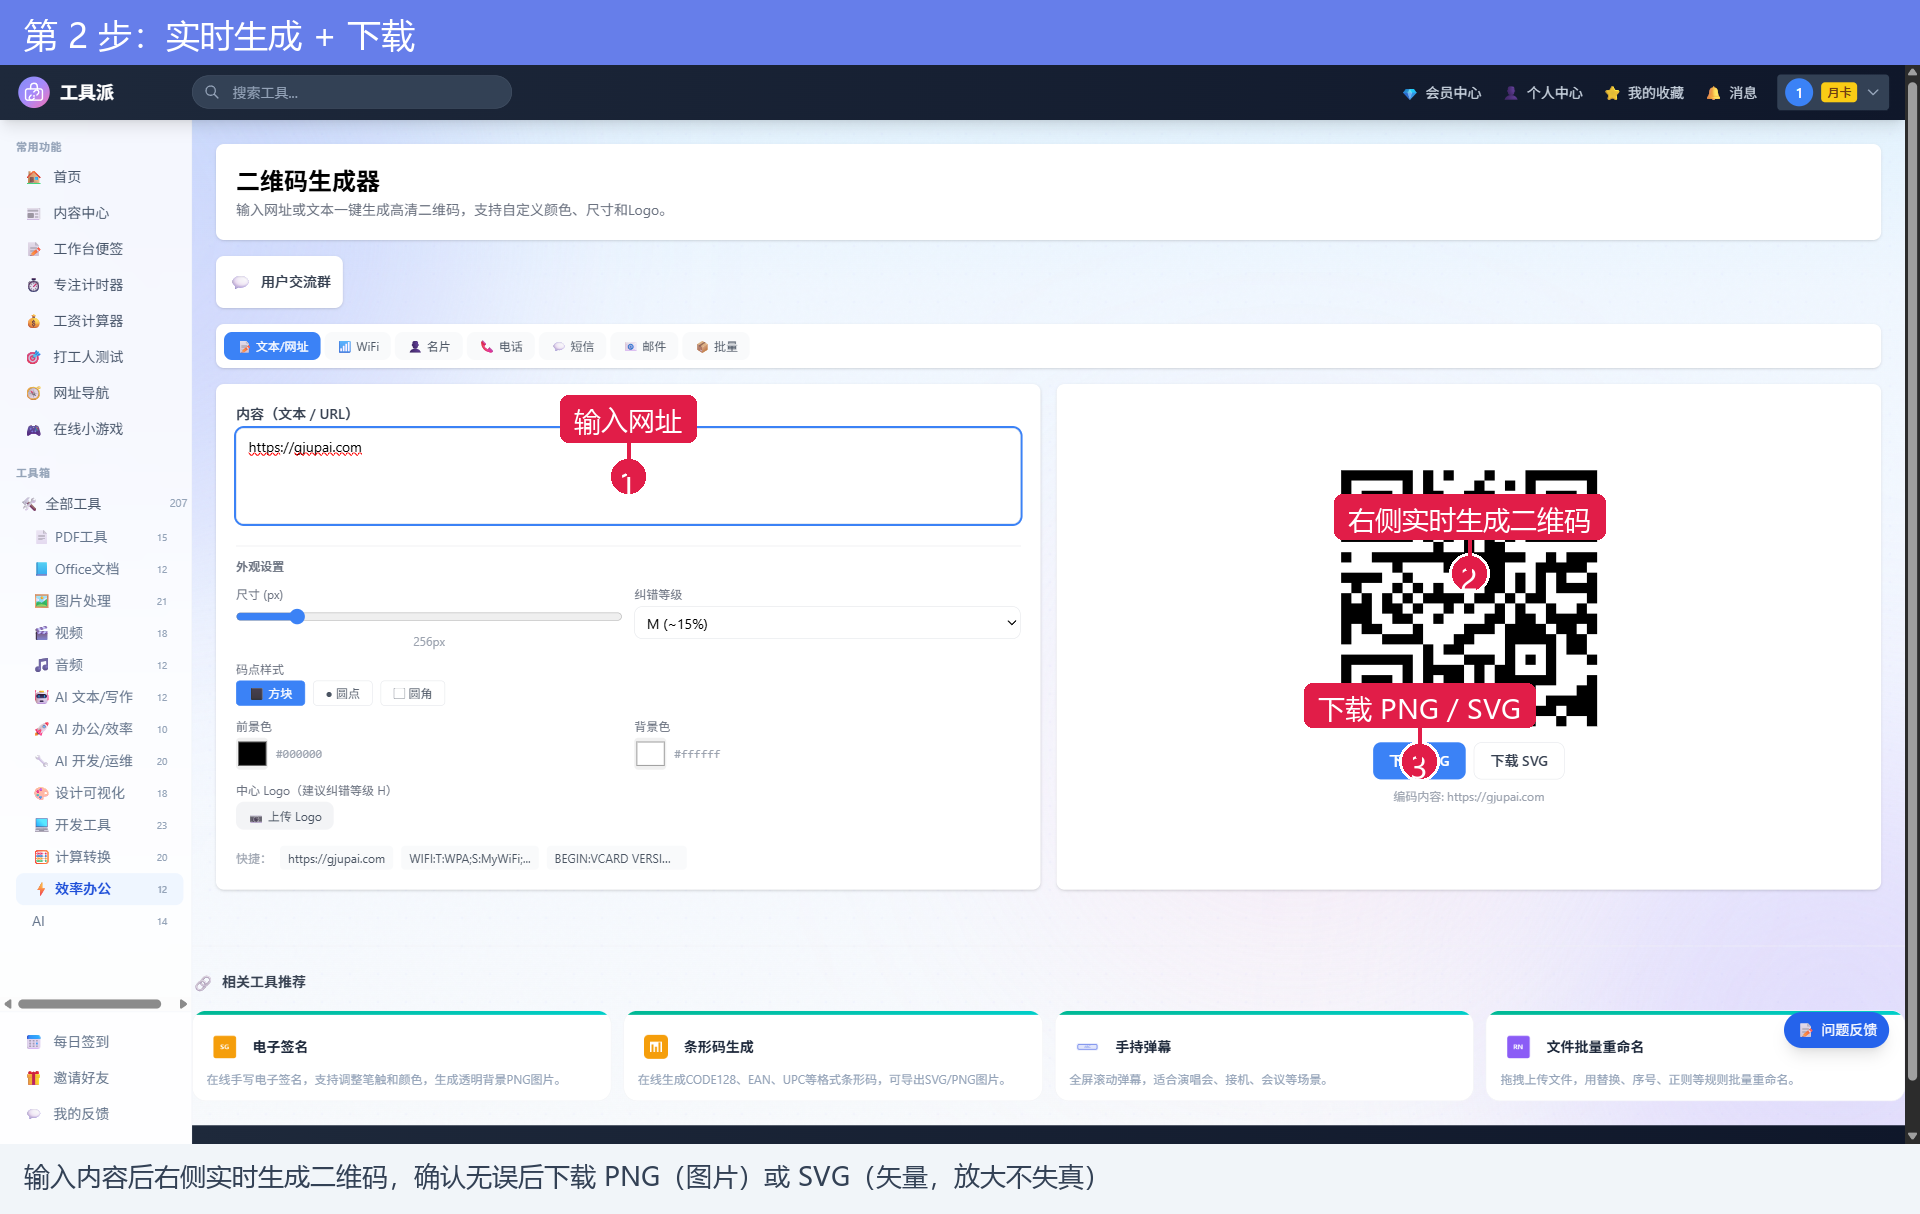Open the 纠错等级 M (~15%) dropdown
Screen dimensions: 1920x1214
click(827, 623)
